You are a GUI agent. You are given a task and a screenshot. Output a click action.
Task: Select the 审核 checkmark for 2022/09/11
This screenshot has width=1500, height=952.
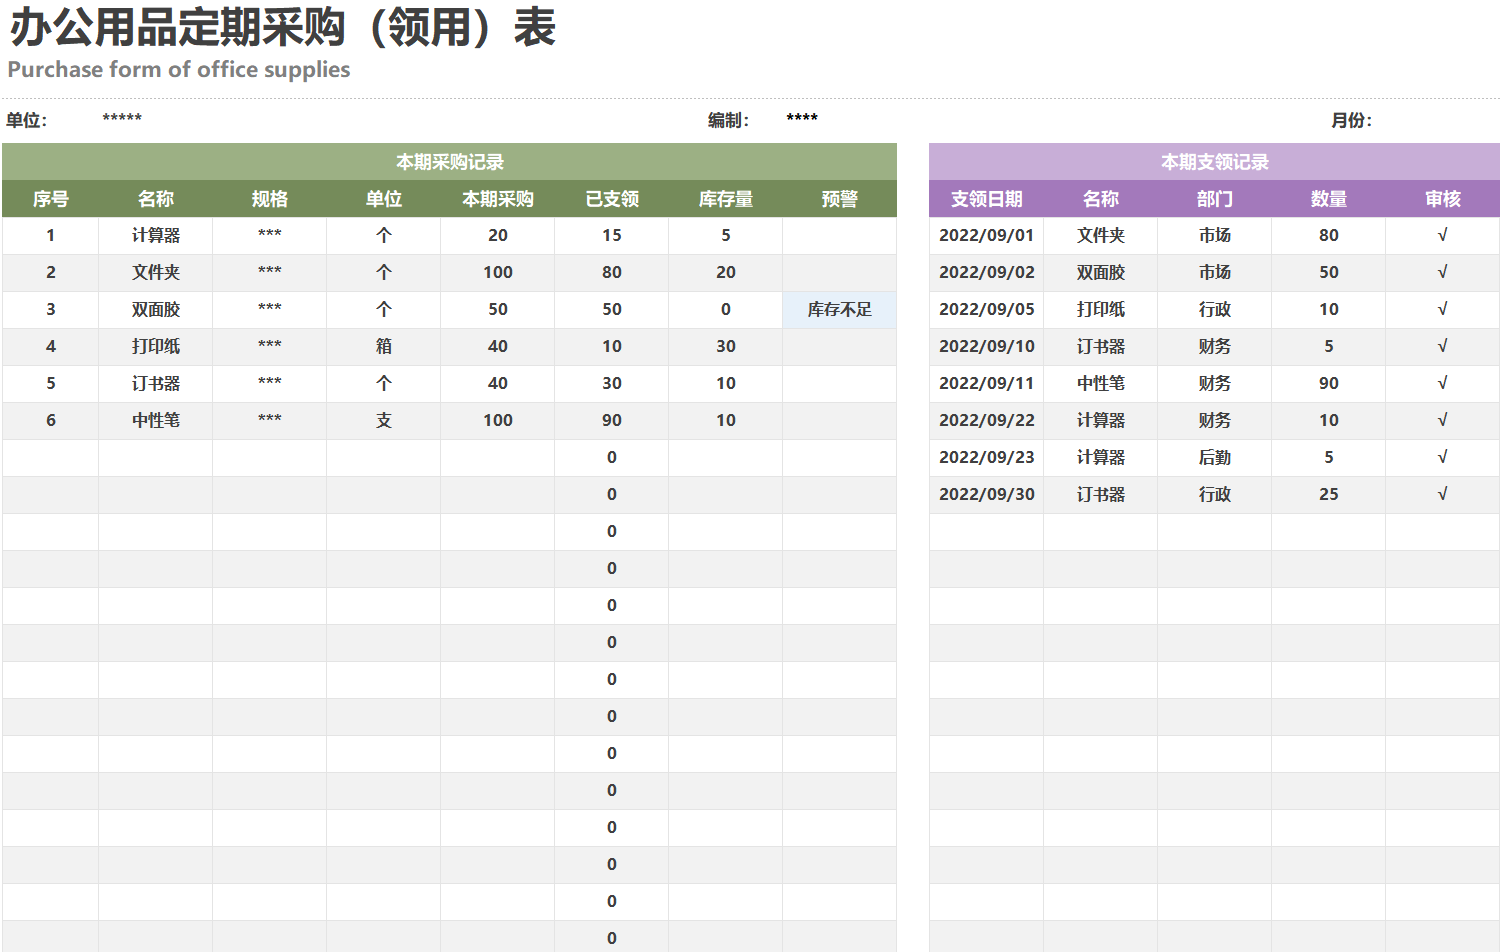pos(1442,384)
